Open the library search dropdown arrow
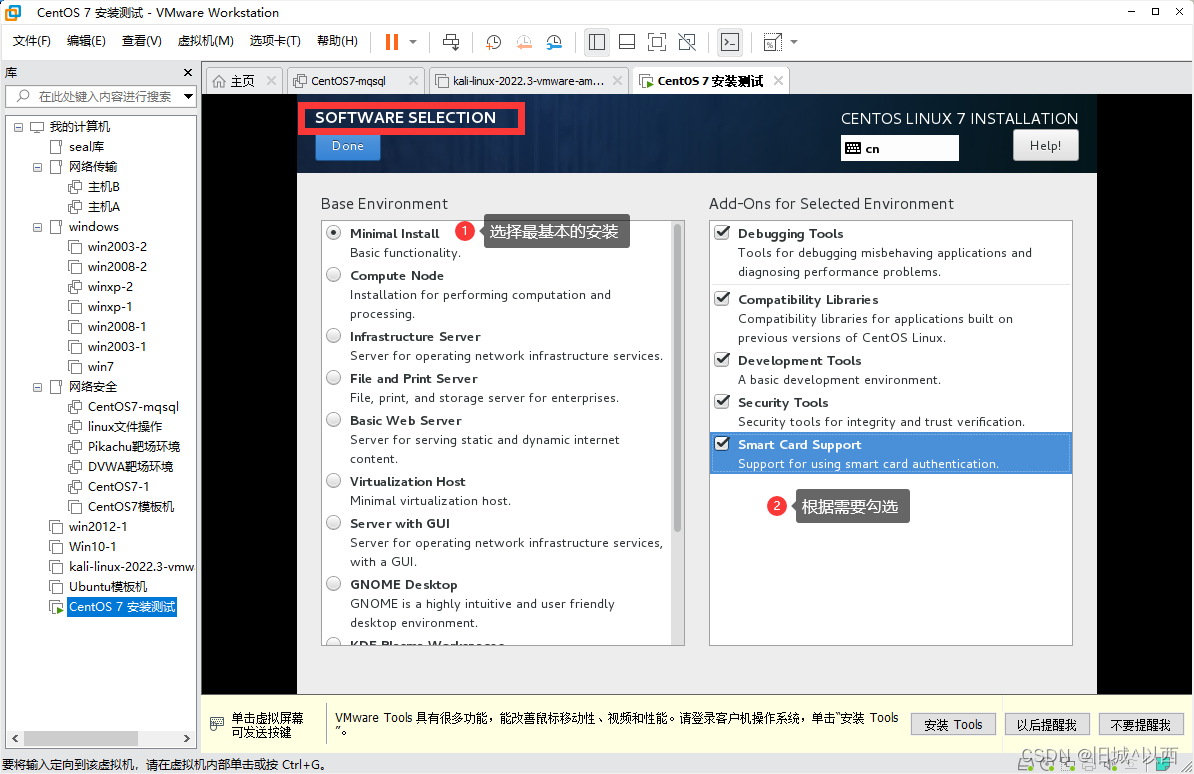 (188, 97)
